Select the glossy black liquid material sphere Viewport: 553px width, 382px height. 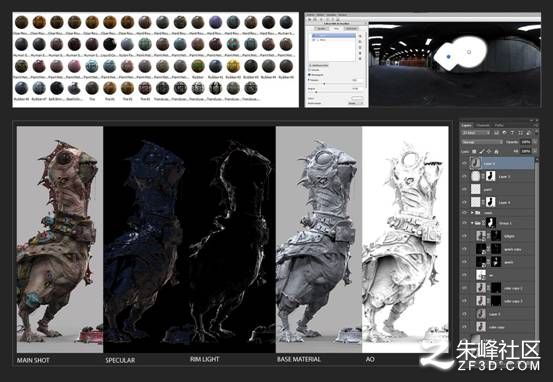[109, 44]
